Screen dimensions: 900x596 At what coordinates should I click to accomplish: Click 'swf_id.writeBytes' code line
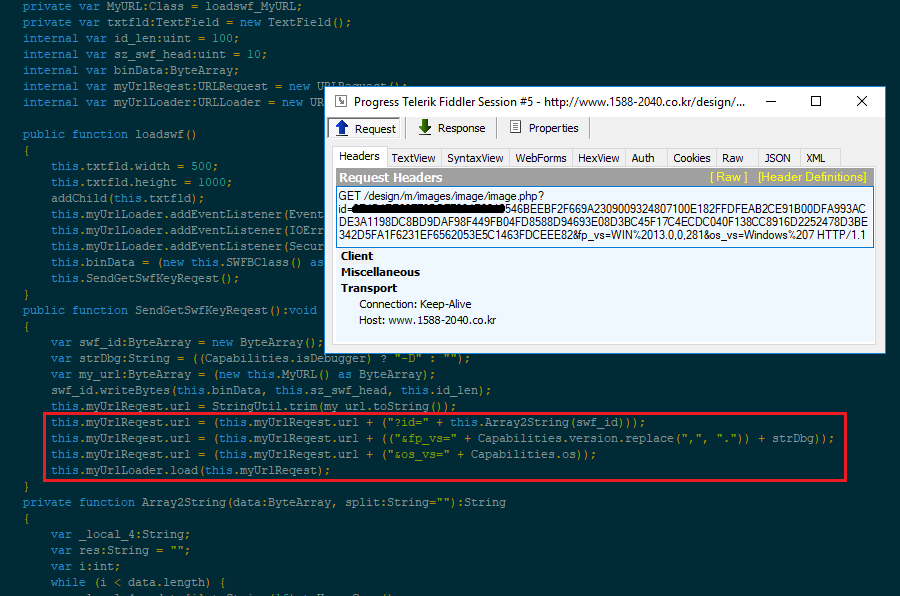pyautogui.click(x=271, y=390)
